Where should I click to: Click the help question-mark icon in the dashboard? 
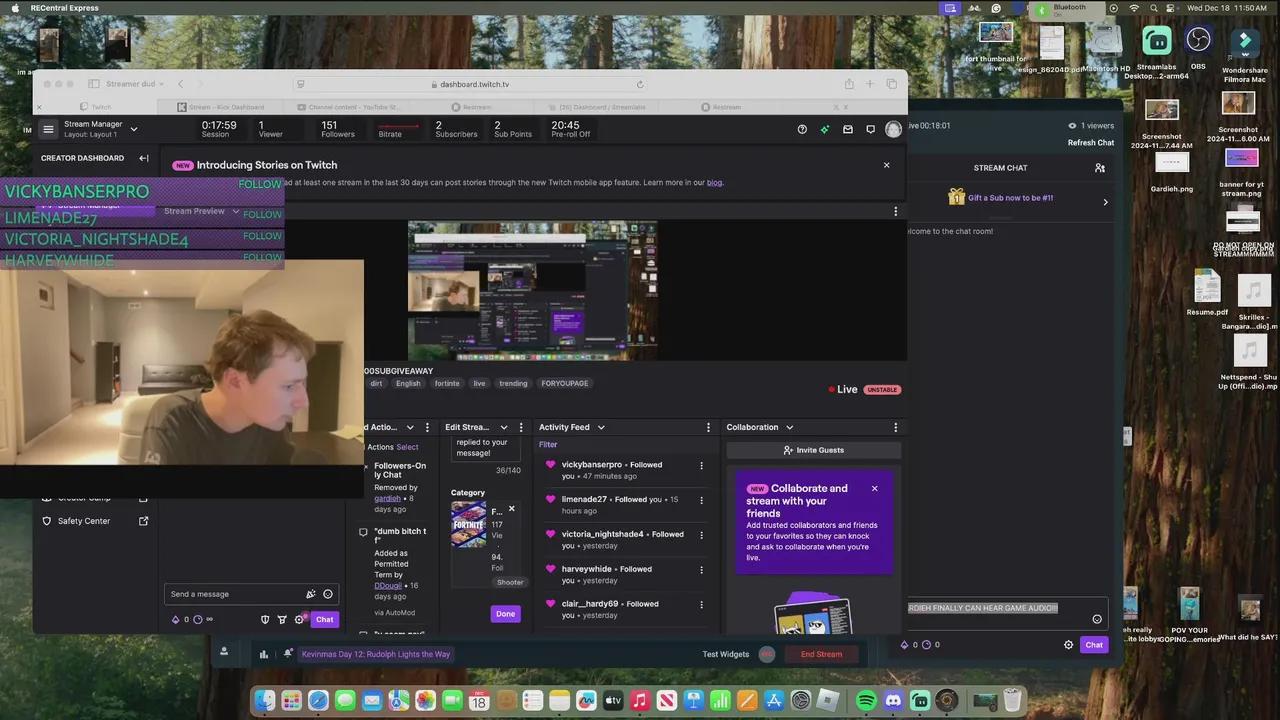(x=802, y=129)
